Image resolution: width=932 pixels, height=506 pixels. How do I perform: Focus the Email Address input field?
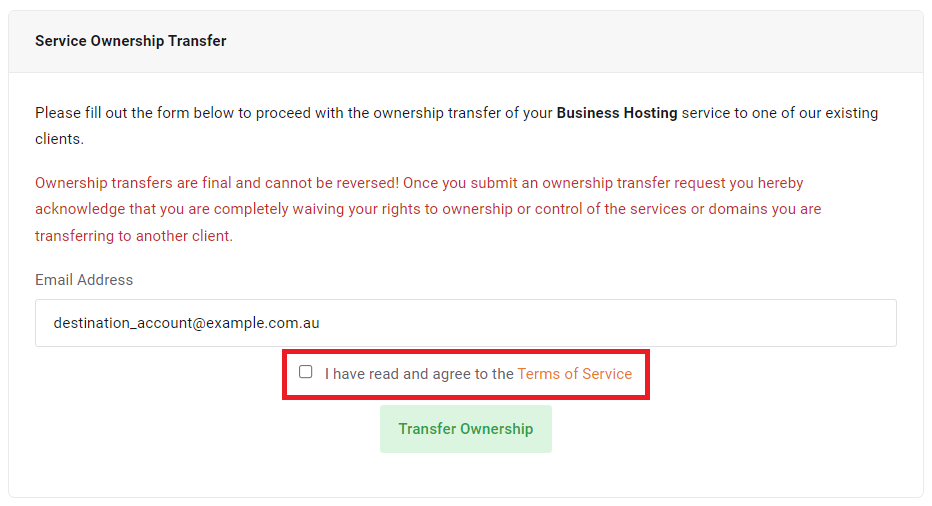pos(465,323)
